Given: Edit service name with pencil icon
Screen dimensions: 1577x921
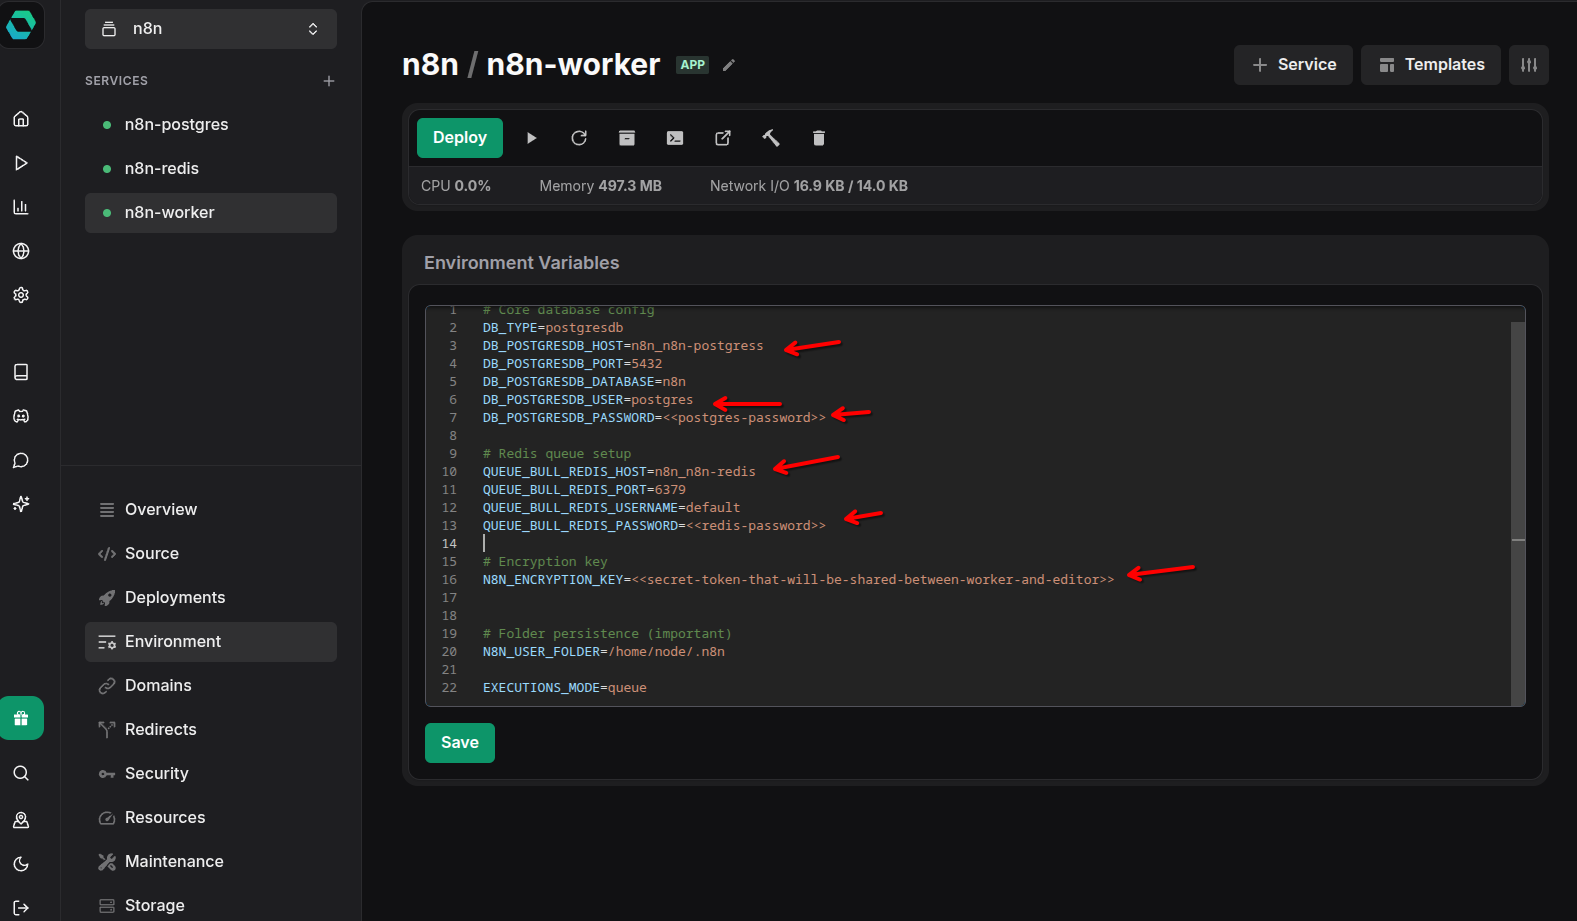Looking at the screenshot, I should click(x=729, y=65).
